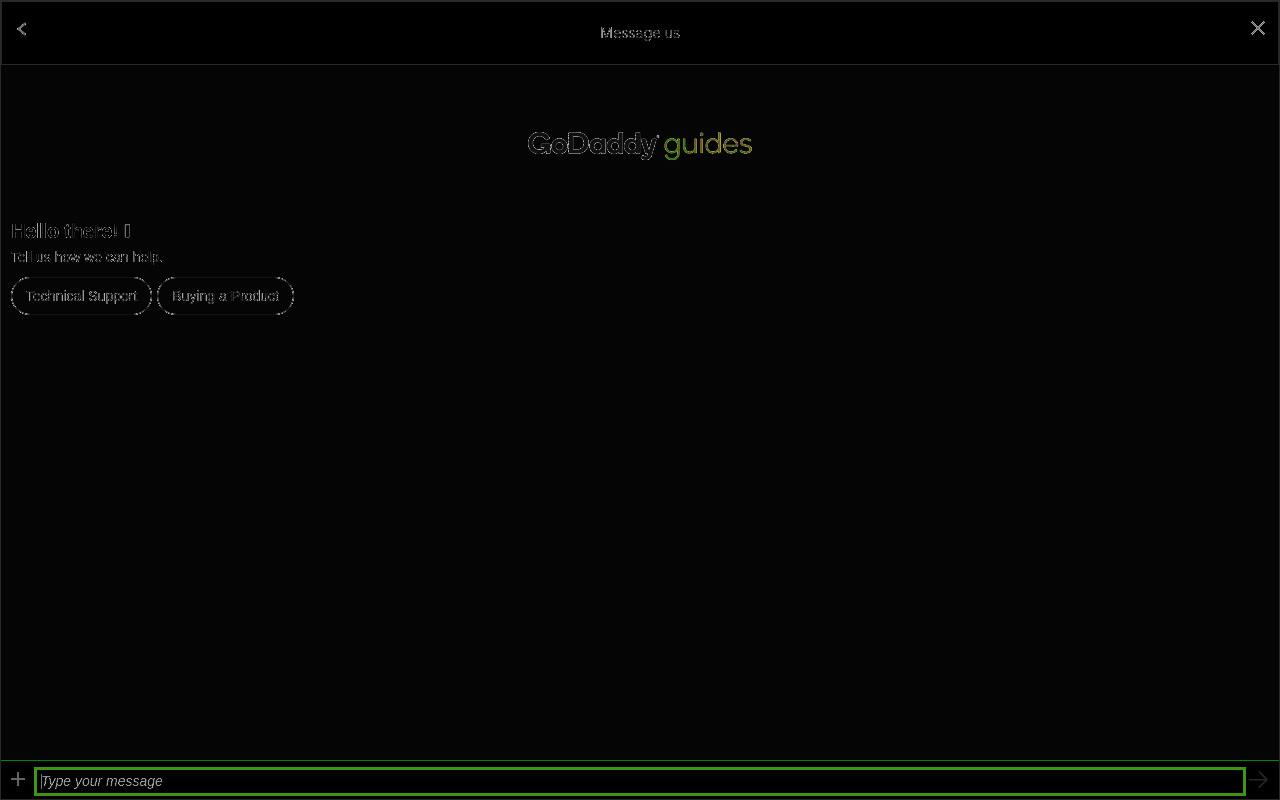The height and width of the screenshot is (800, 1280).
Task: Close the Message us chat window
Action: click(1258, 29)
